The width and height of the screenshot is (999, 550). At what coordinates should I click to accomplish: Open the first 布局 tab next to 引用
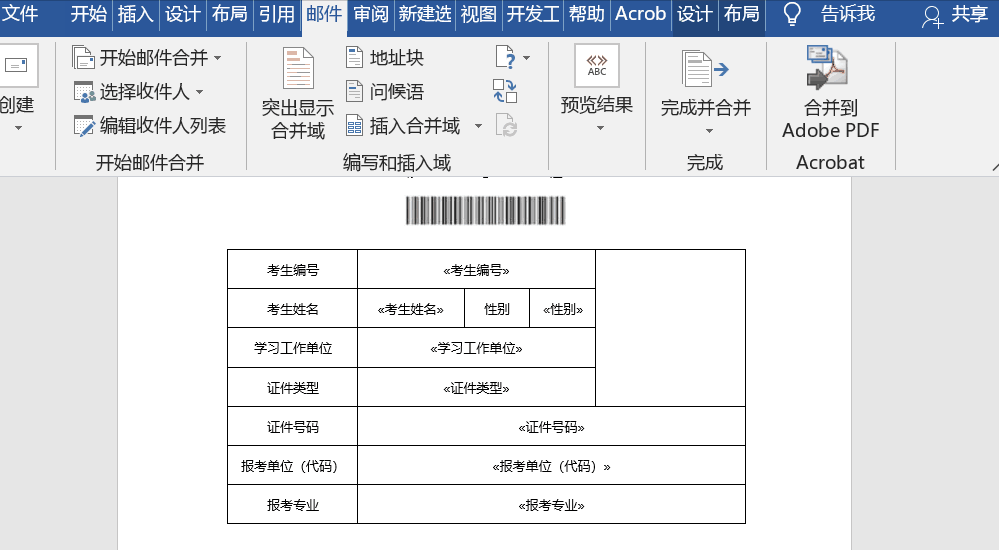point(229,13)
